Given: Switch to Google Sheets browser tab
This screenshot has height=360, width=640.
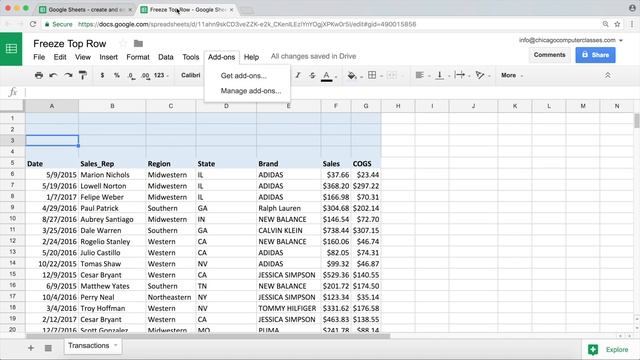Looking at the screenshot, I should (86, 9).
